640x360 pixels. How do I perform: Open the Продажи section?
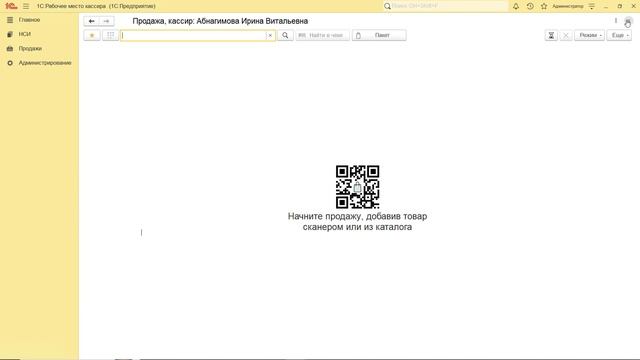[x=30, y=48]
